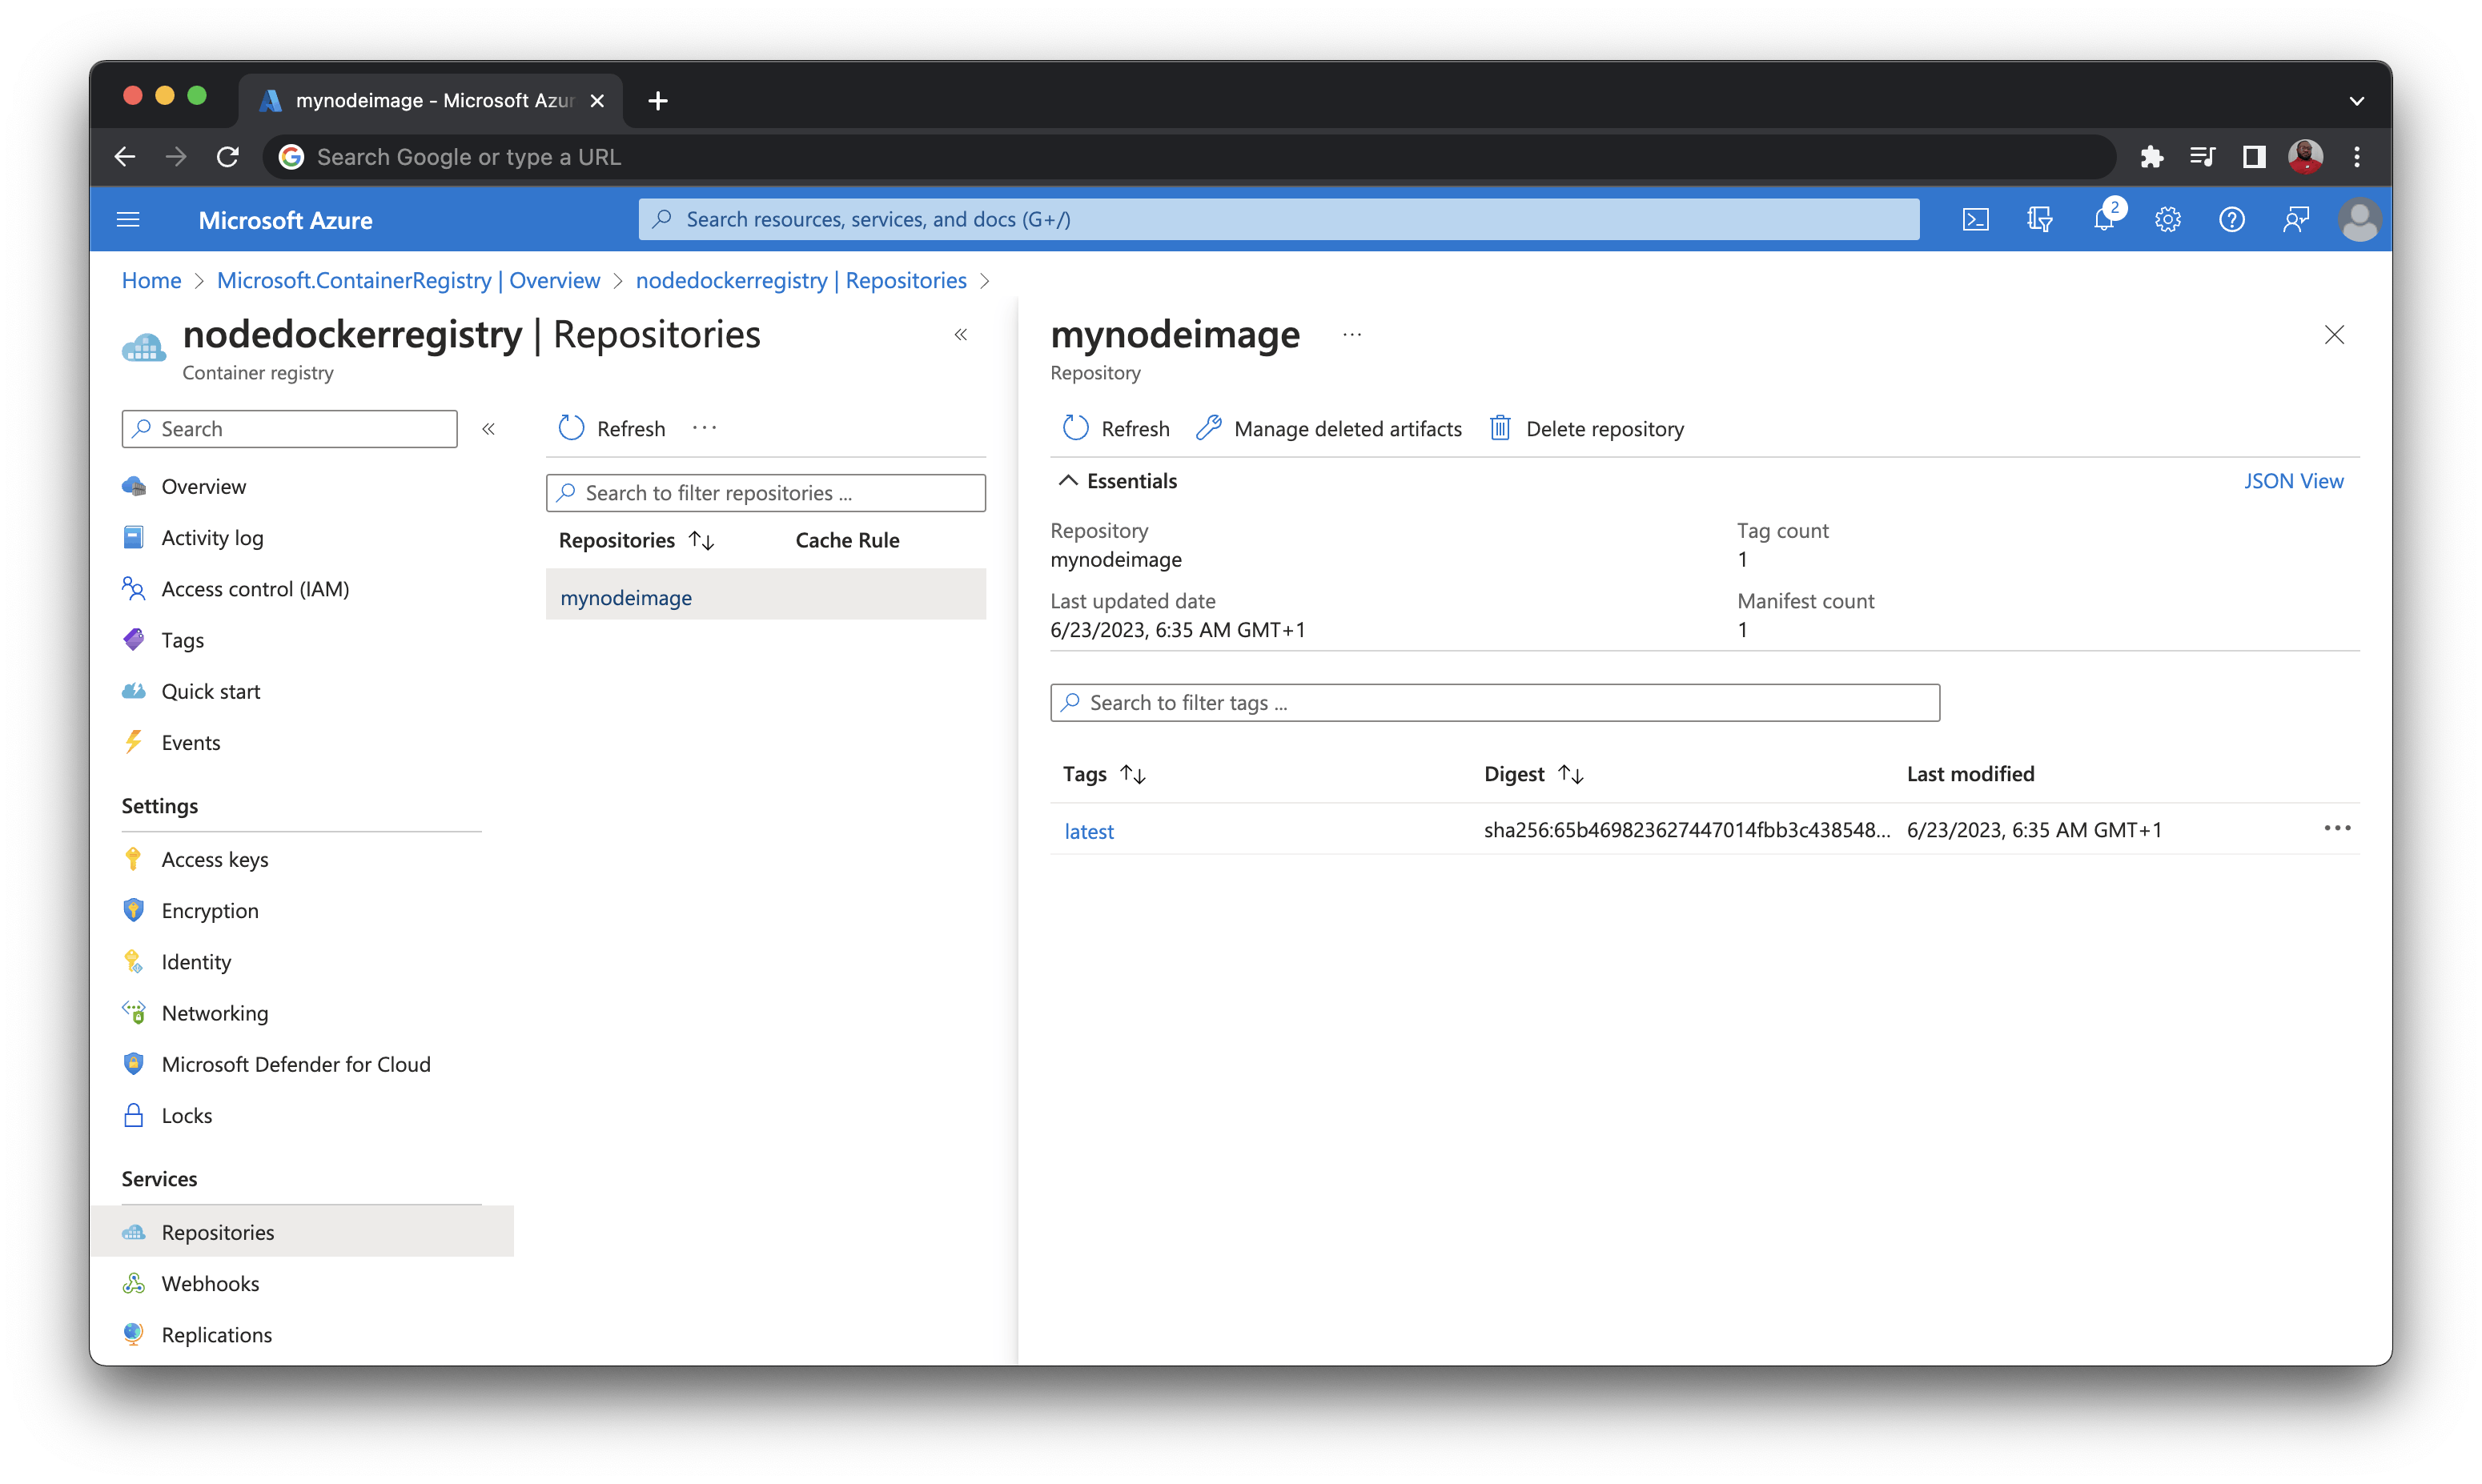2482x1484 pixels.
Task: Open Networking settings
Action: pyautogui.click(x=215, y=1012)
